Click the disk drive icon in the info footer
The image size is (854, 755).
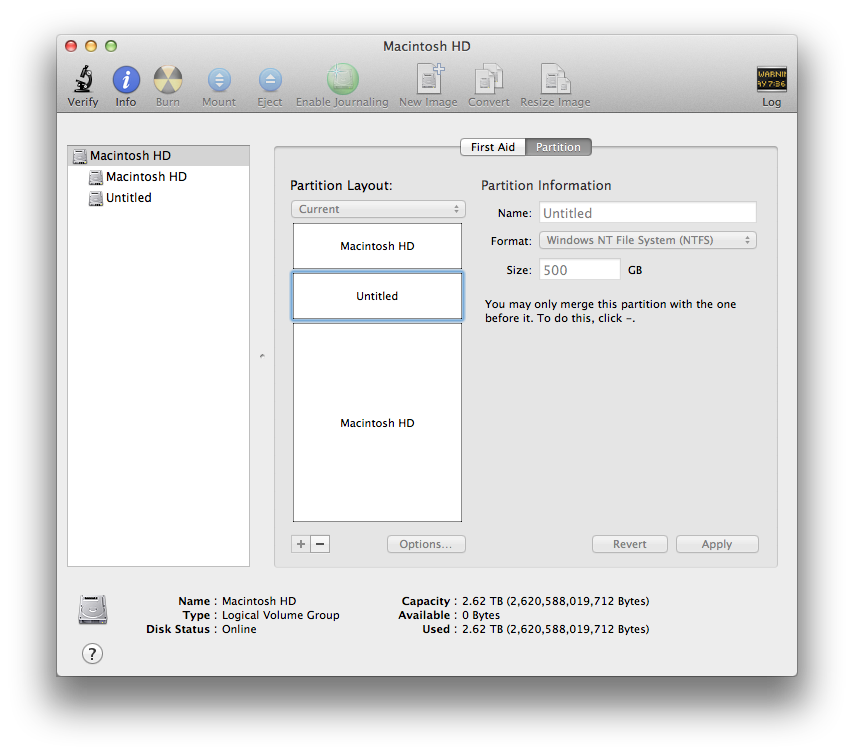[93, 610]
